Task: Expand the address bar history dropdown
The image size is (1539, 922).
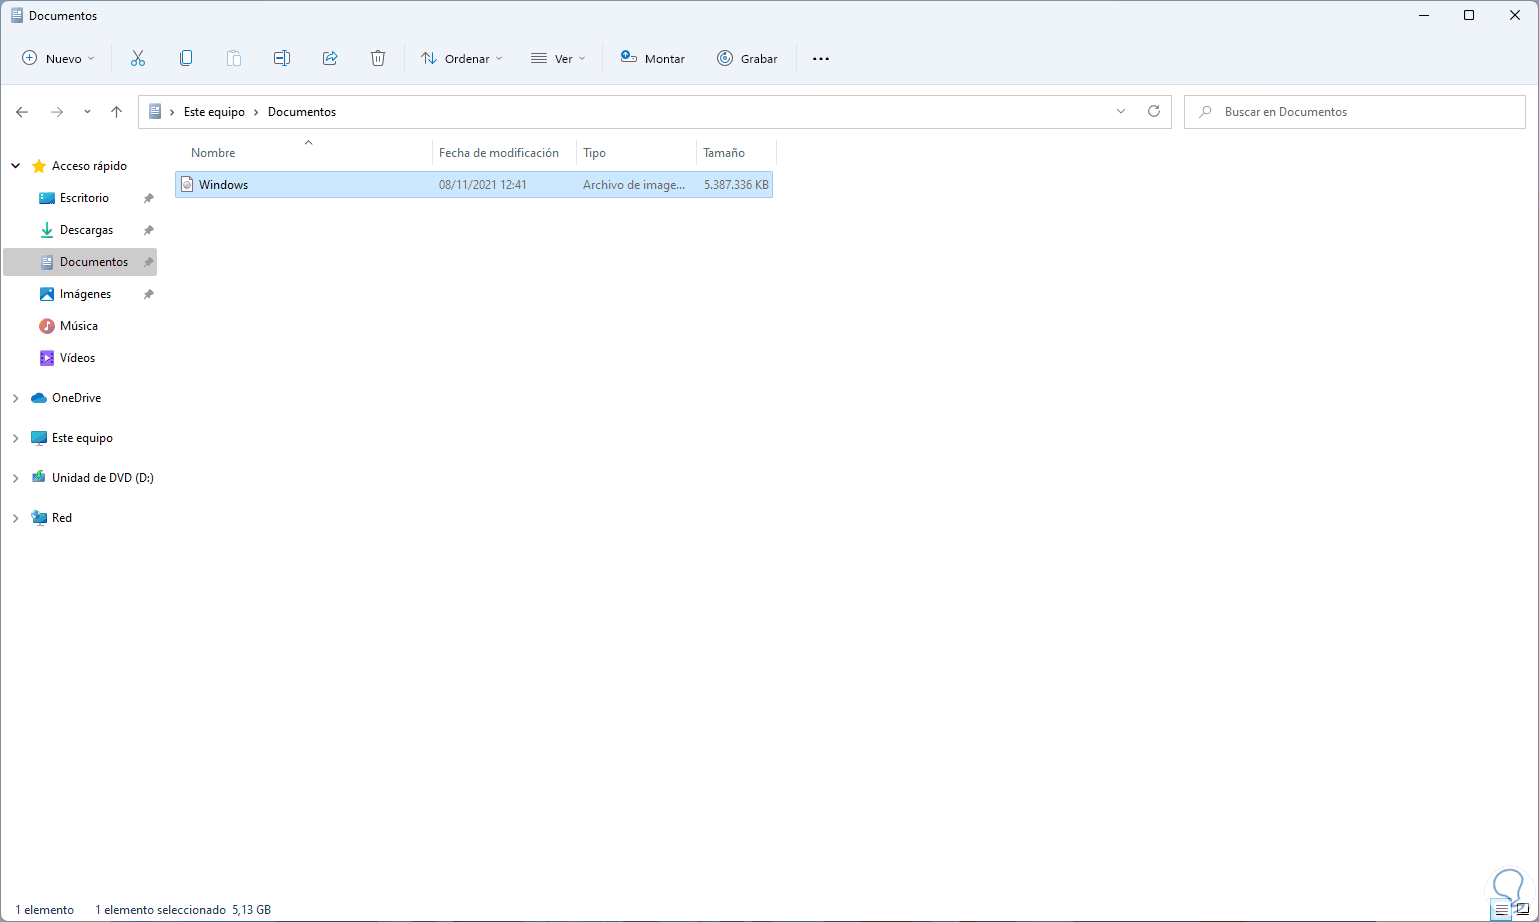Action: pyautogui.click(x=1121, y=111)
